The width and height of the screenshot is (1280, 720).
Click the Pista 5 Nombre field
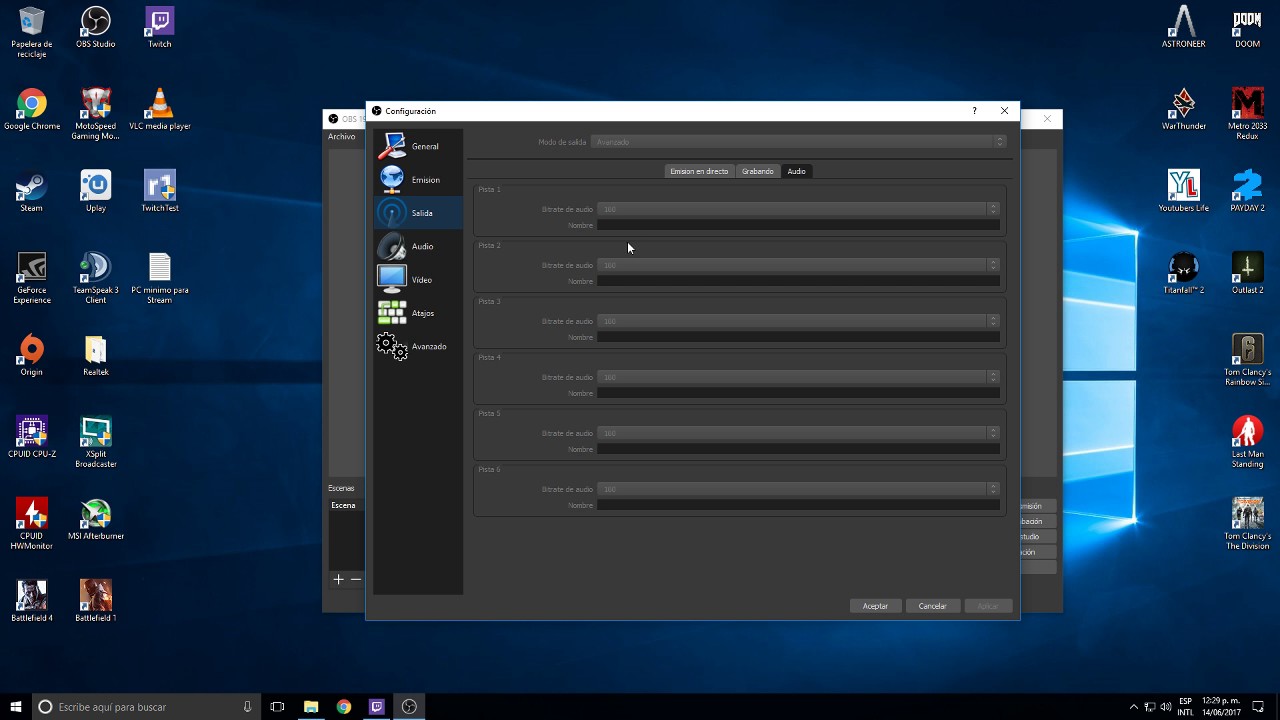click(x=798, y=449)
